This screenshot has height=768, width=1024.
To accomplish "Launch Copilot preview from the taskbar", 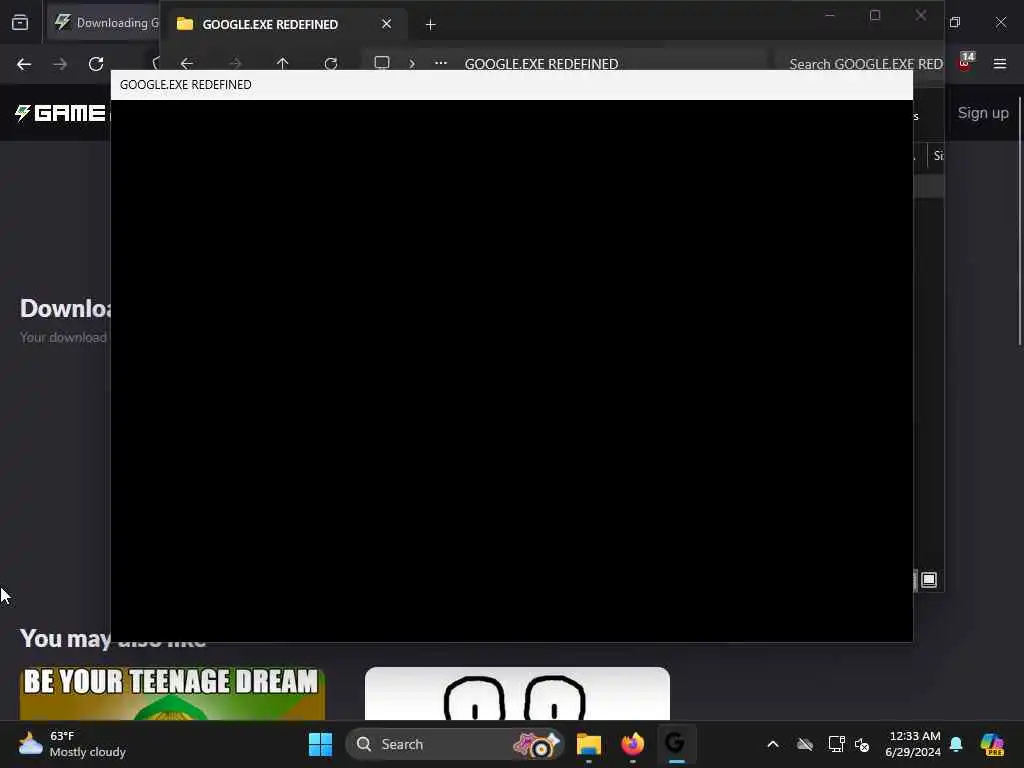I will tap(992, 744).
